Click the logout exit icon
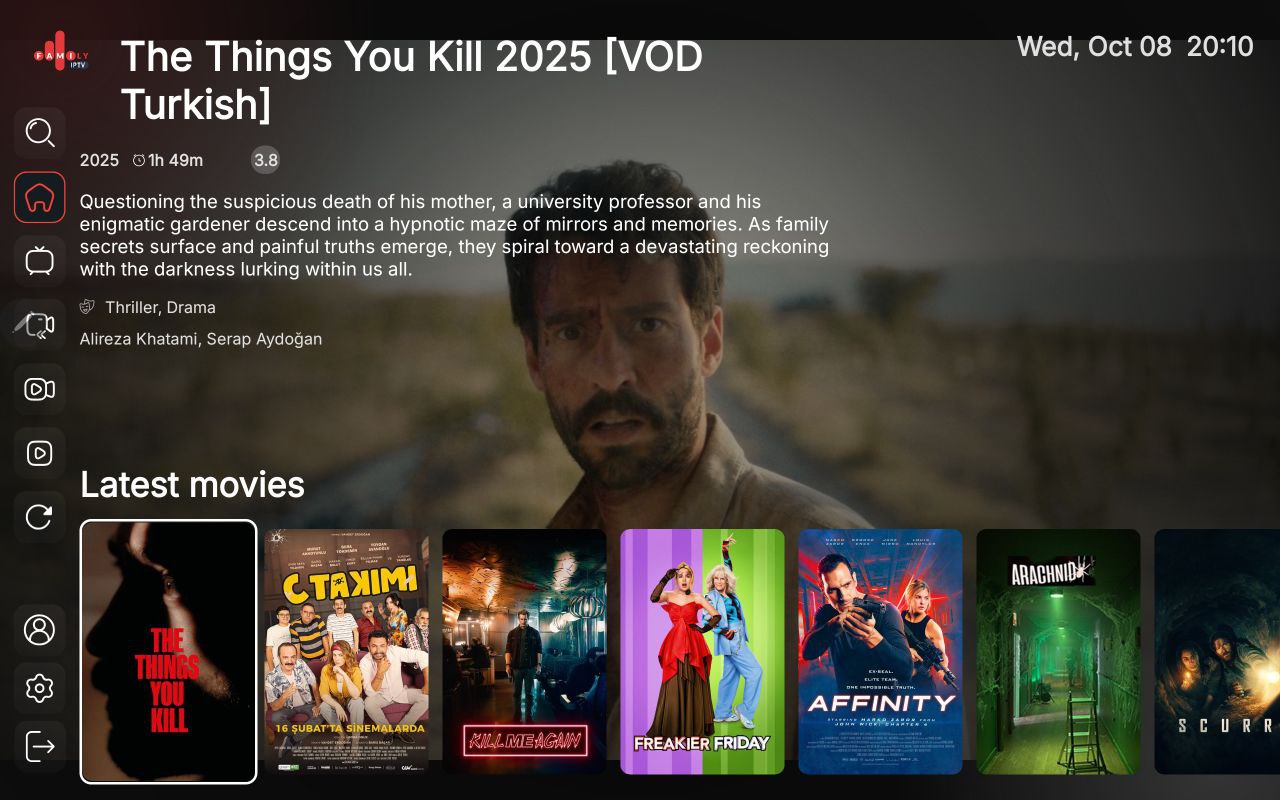1280x800 pixels. click(40, 746)
